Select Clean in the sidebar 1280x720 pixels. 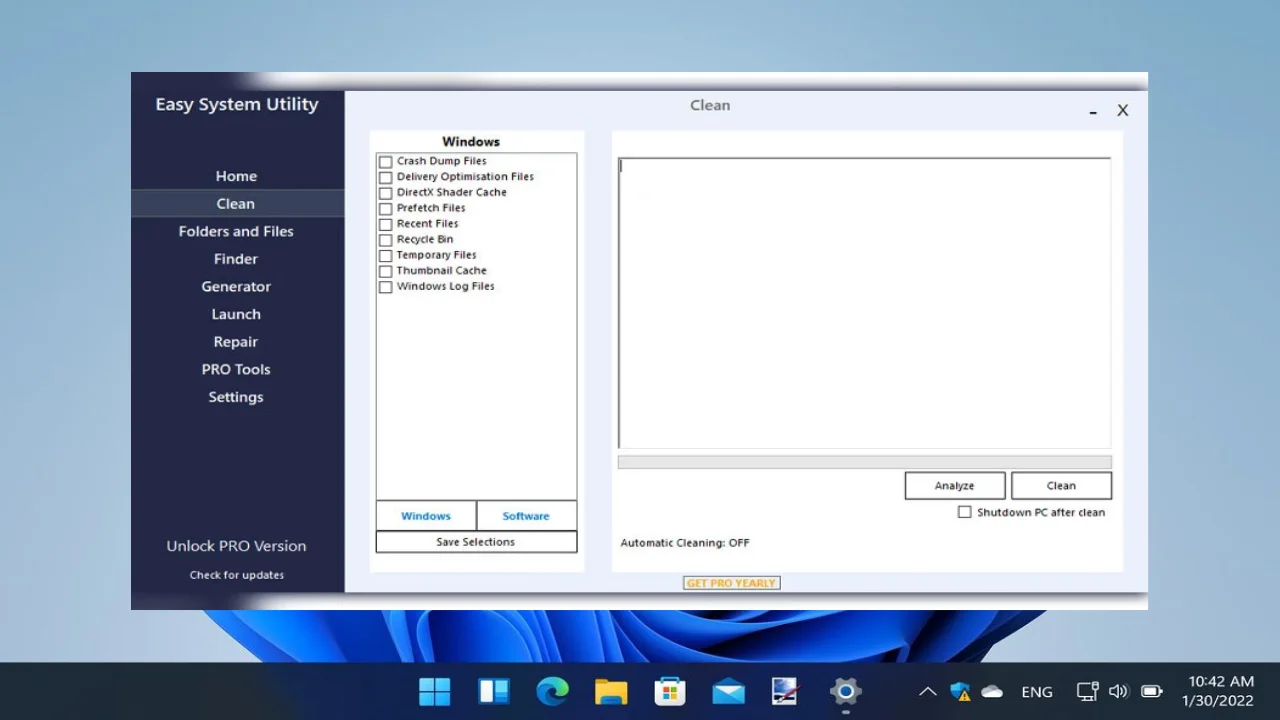pos(236,203)
